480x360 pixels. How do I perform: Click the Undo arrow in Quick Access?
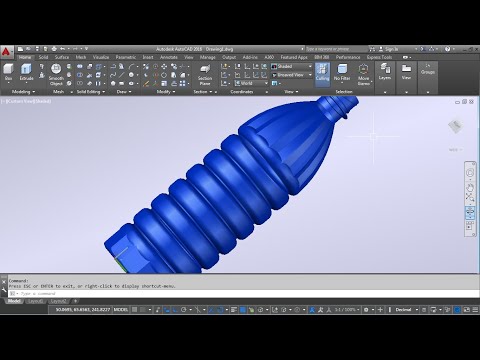62,49
